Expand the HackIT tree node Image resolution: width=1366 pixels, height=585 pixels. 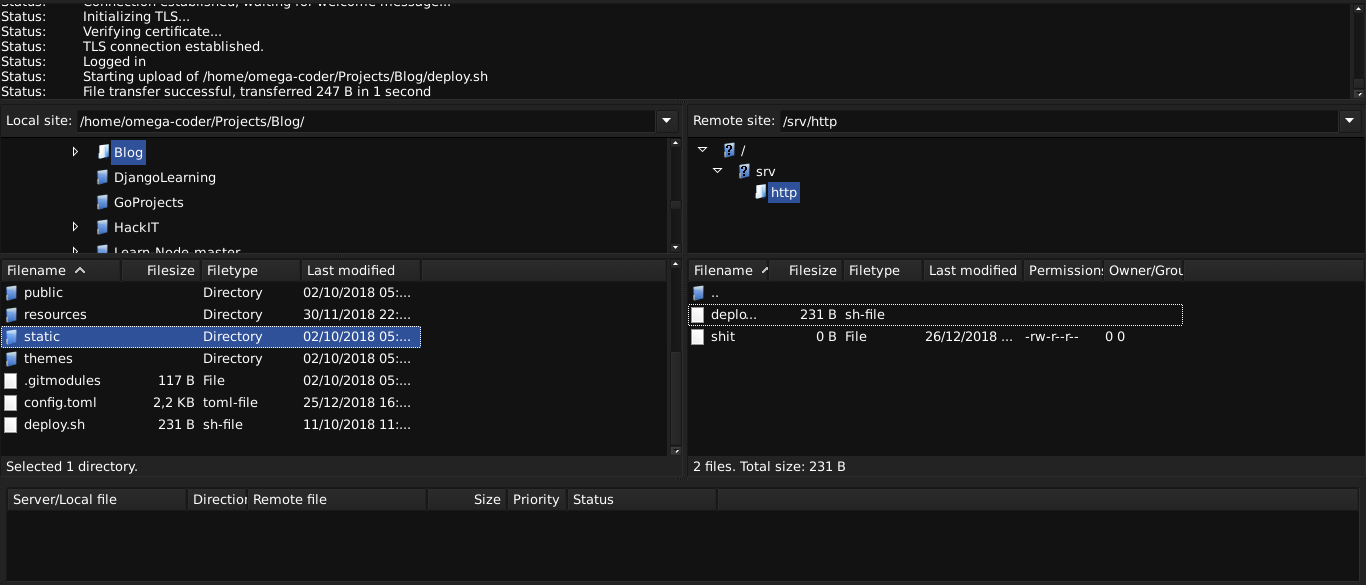tap(76, 227)
